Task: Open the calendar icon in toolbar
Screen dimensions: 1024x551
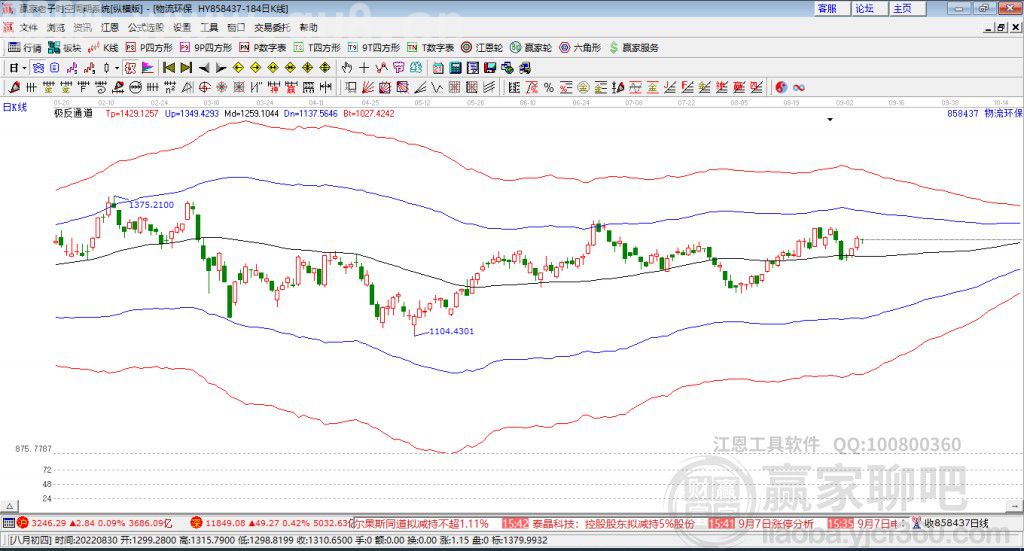Action: coord(438,68)
